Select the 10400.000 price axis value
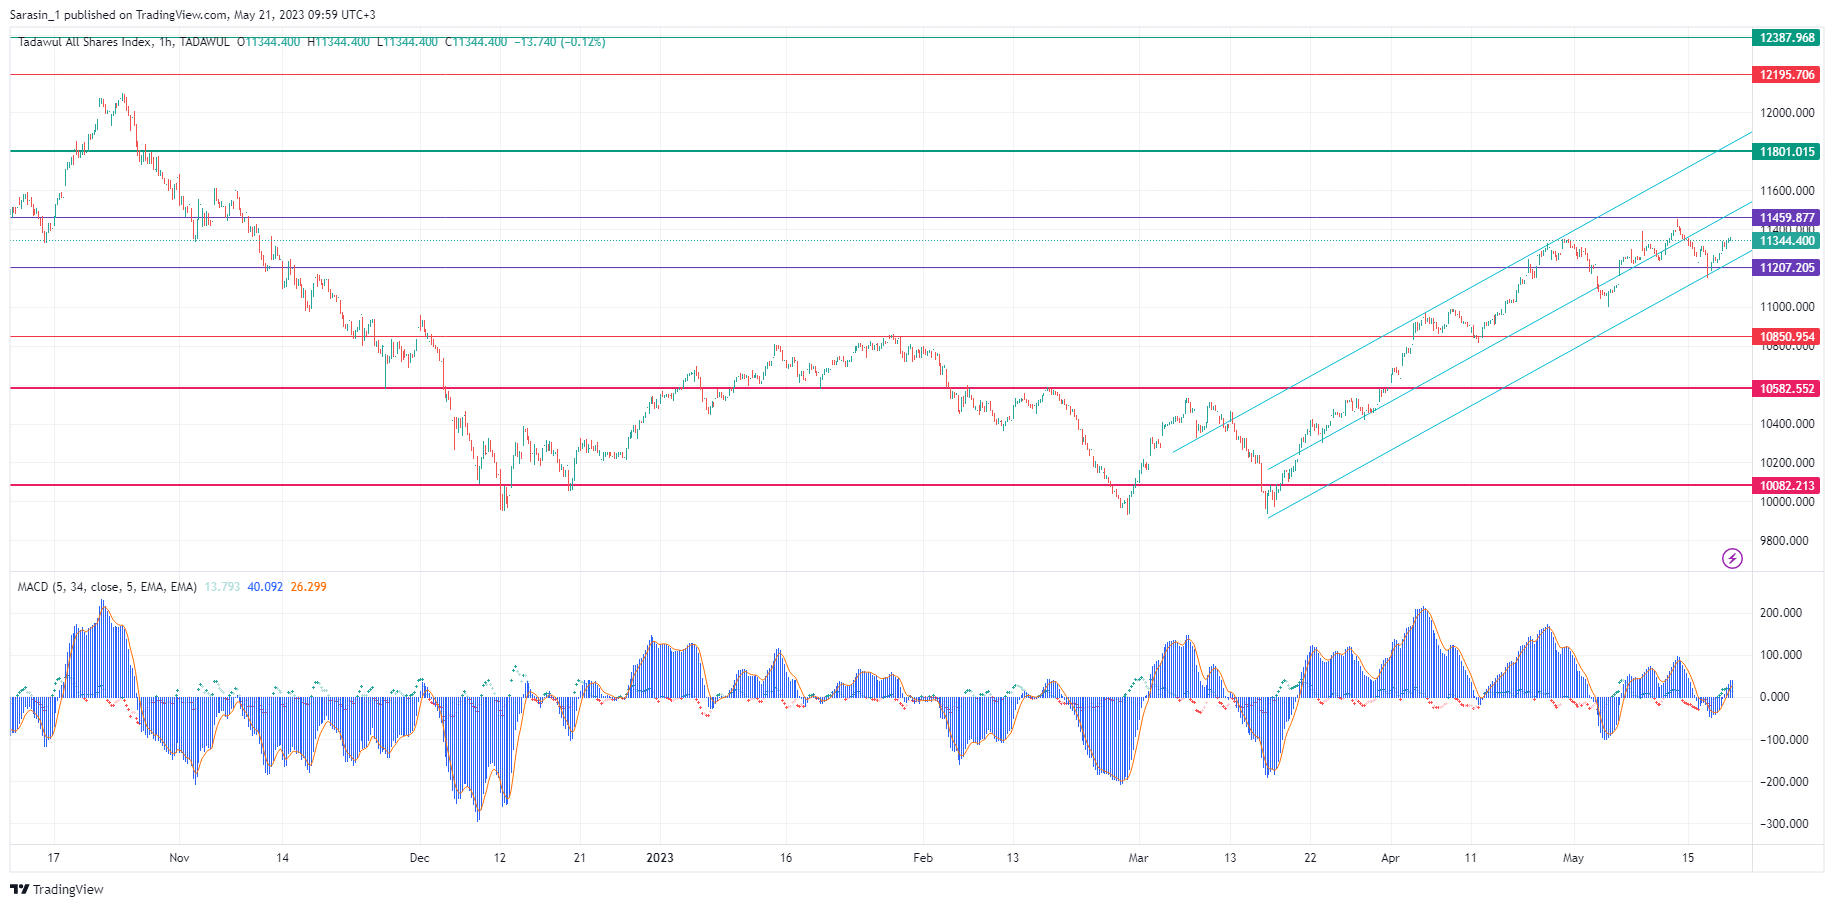 [x=1787, y=424]
